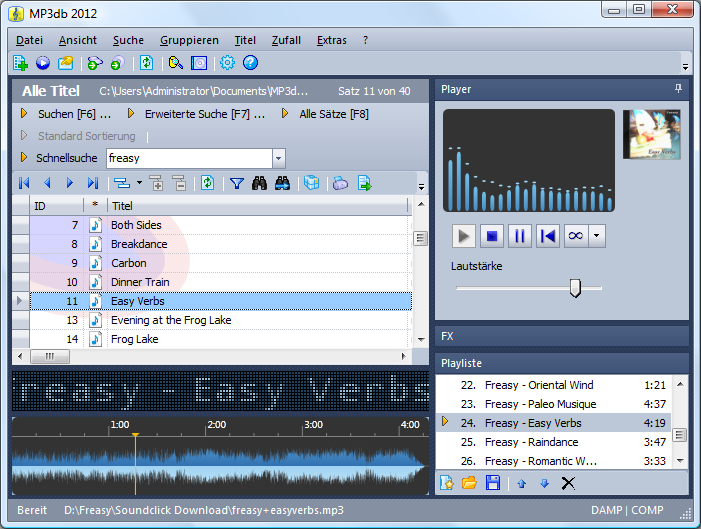701x529 pixels.
Task: Open settings via the gear icon
Action: tap(227, 63)
